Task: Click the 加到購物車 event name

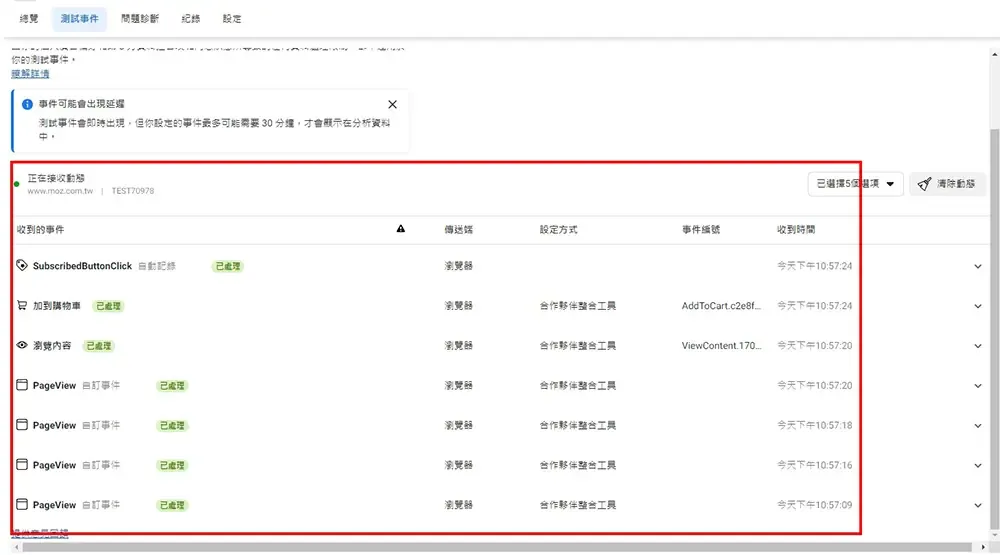Action: [x=57, y=306]
